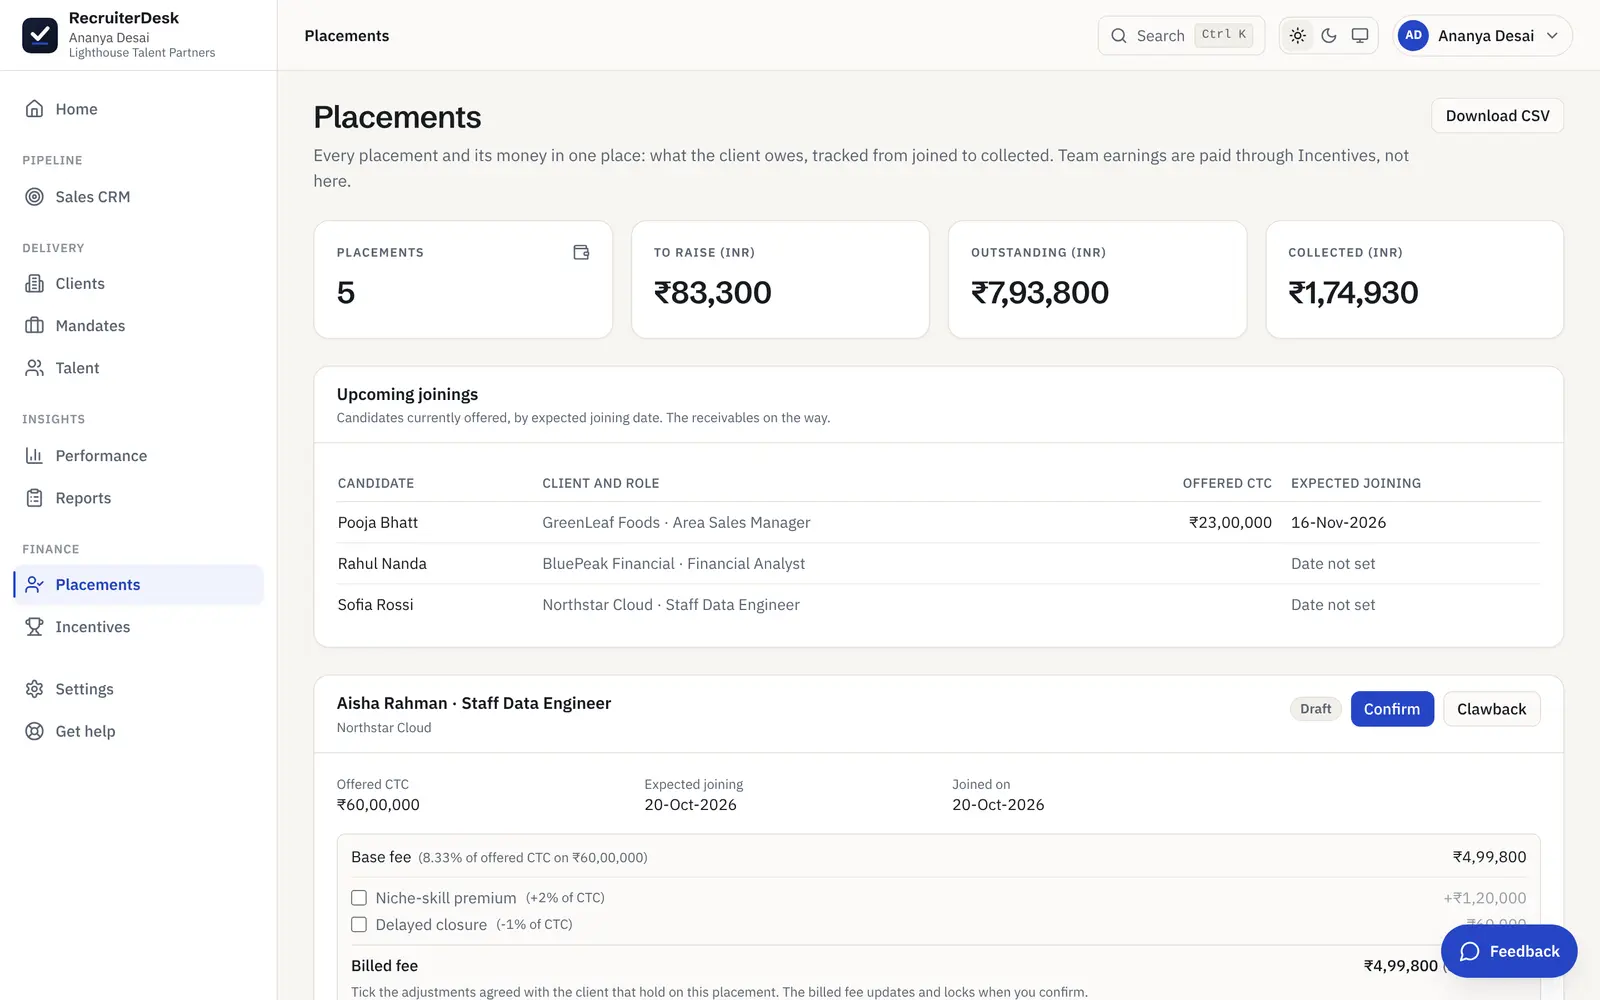Click the ₹1,74,930 collected amount
Screen dimensions: 1600x1000
[x=1353, y=293]
